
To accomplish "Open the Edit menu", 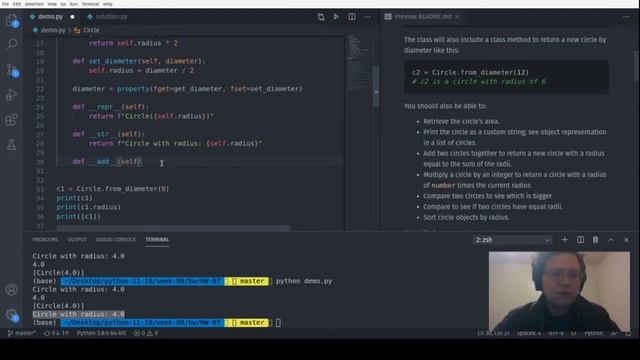I will pos(17,4).
